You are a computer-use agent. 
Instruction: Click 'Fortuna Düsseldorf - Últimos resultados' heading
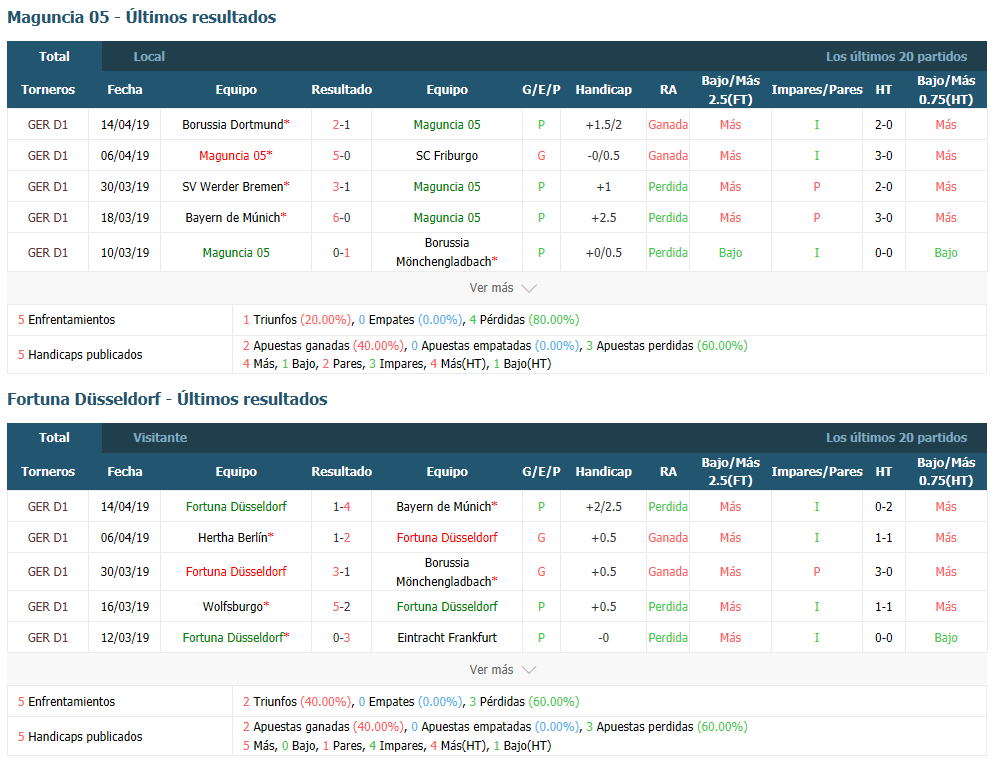(x=167, y=399)
